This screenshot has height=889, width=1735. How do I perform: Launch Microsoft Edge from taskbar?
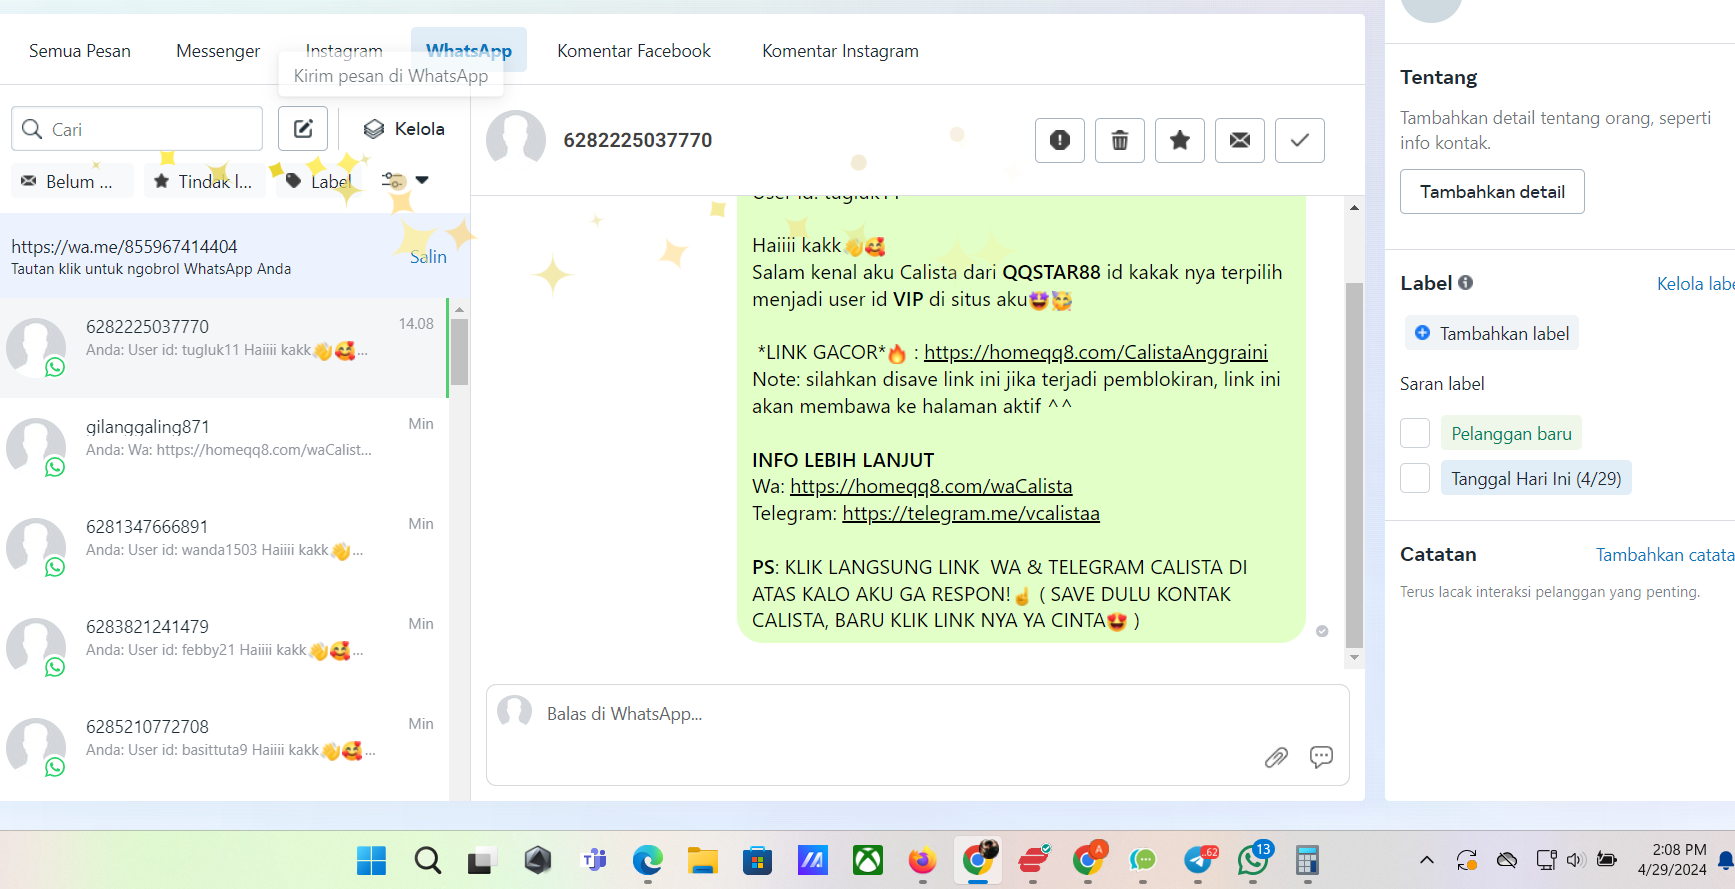click(648, 860)
